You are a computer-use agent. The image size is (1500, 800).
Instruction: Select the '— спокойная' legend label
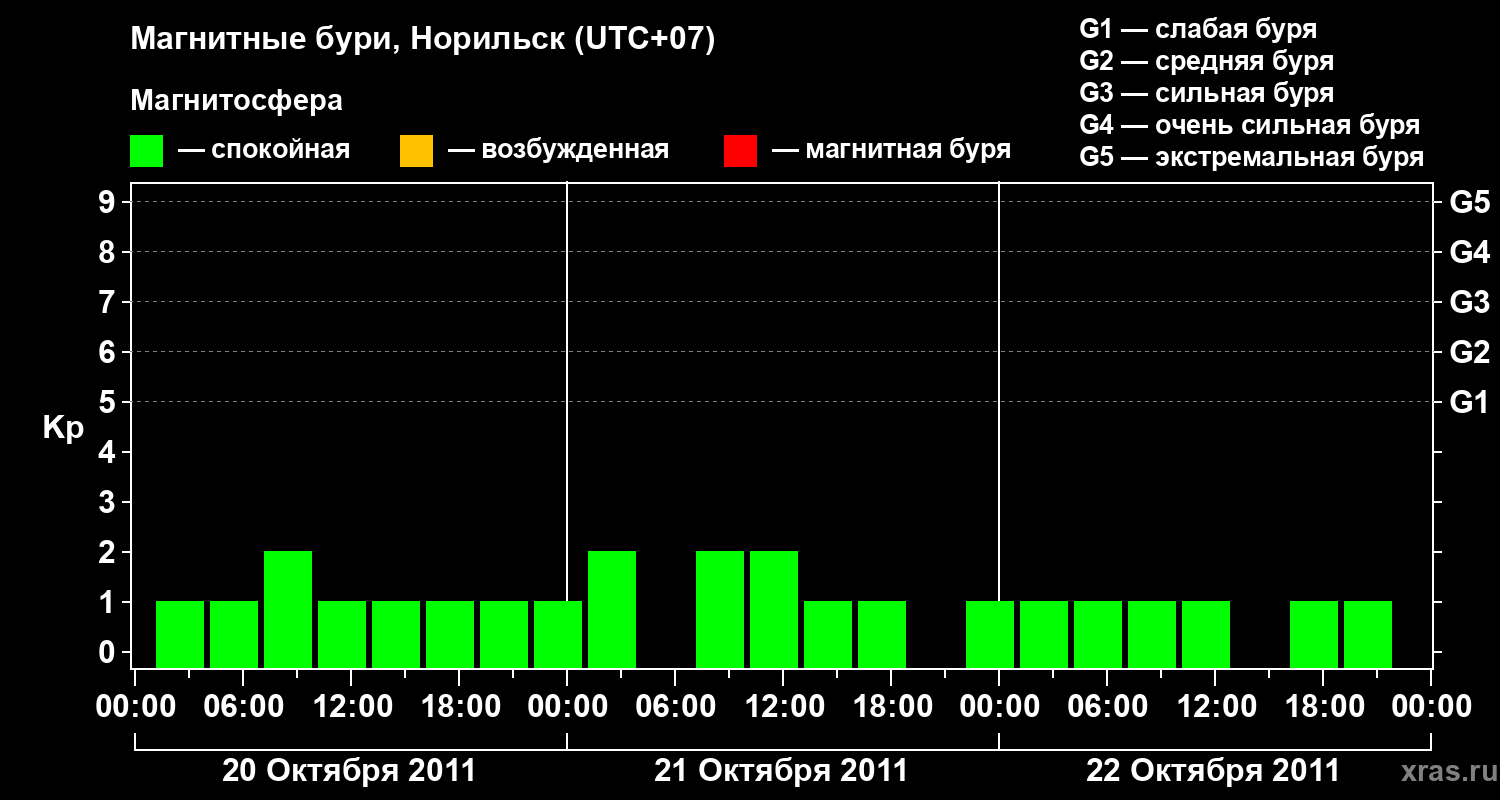(264, 150)
